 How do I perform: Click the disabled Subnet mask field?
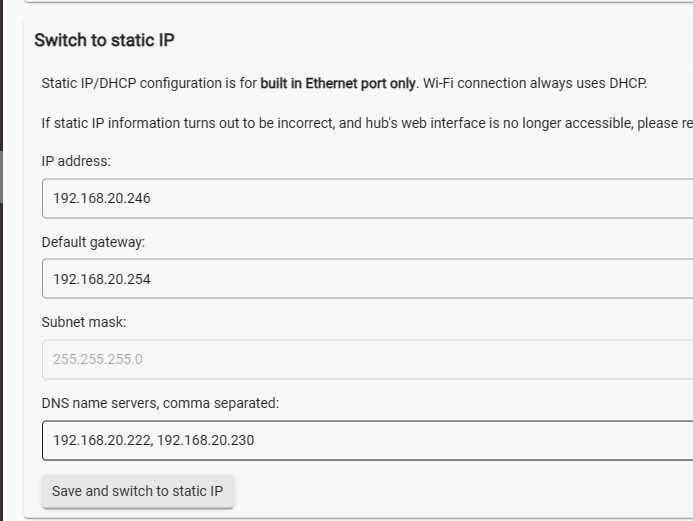coord(367,359)
